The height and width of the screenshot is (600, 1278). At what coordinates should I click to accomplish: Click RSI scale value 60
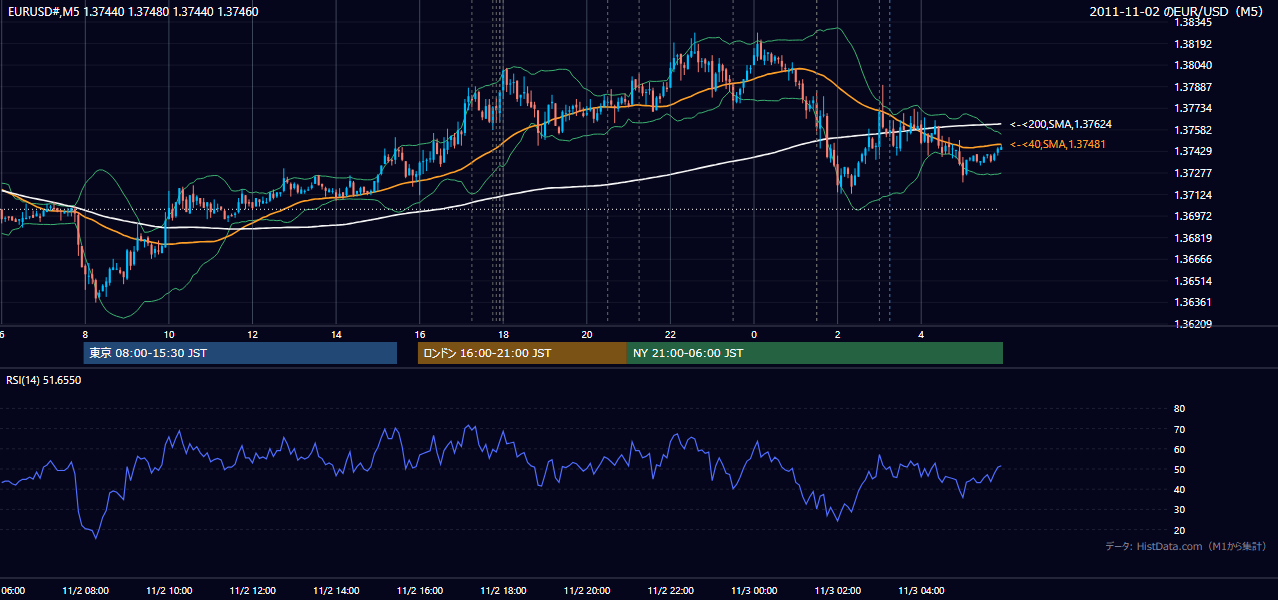(x=1179, y=449)
